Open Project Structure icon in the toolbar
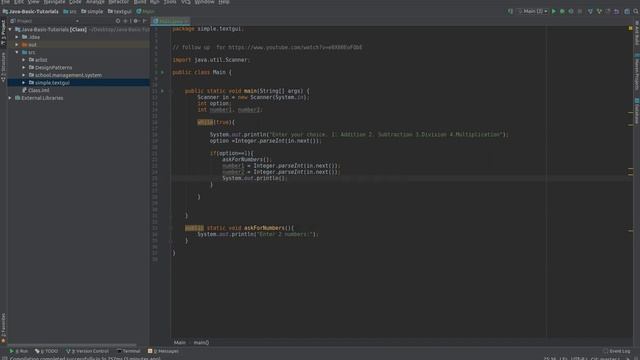The width and height of the screenshot is (640, 360). pyautogui.click(x=627, y=11)
